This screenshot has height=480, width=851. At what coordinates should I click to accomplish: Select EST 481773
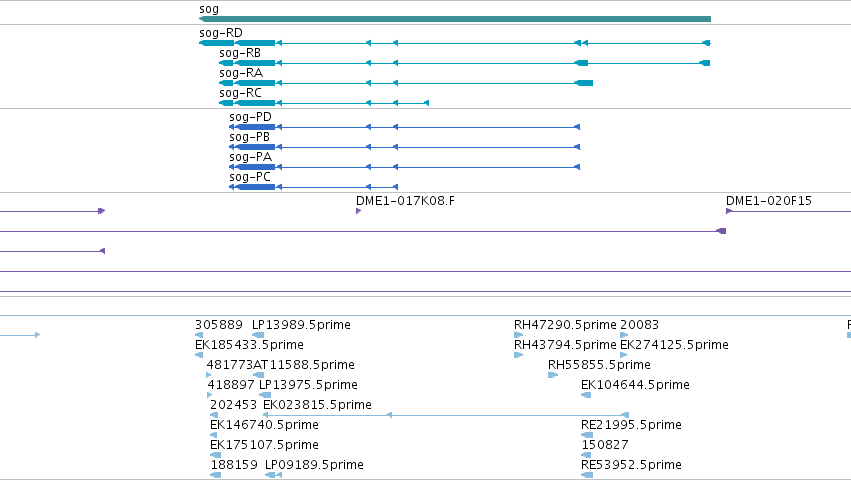point(230,365)
